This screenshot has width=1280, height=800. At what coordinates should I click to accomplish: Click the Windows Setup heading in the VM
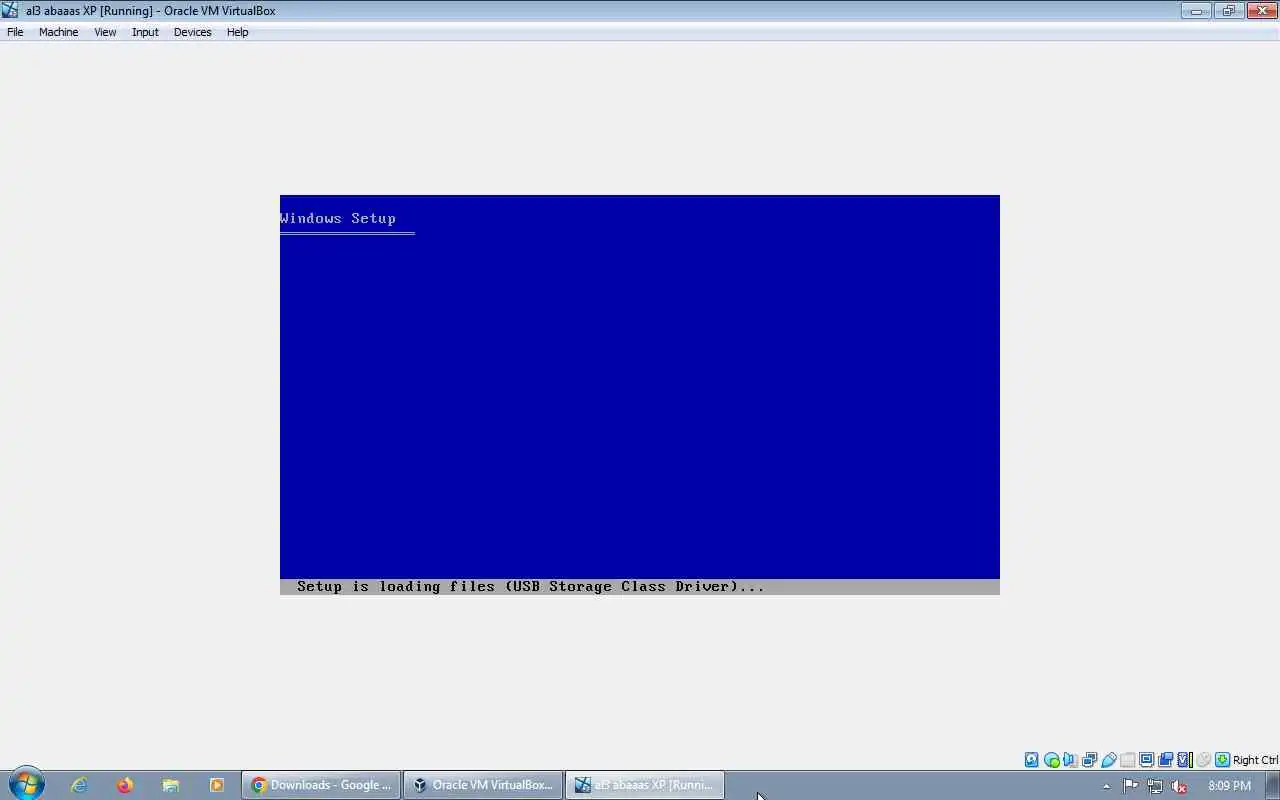pos(338,218)
